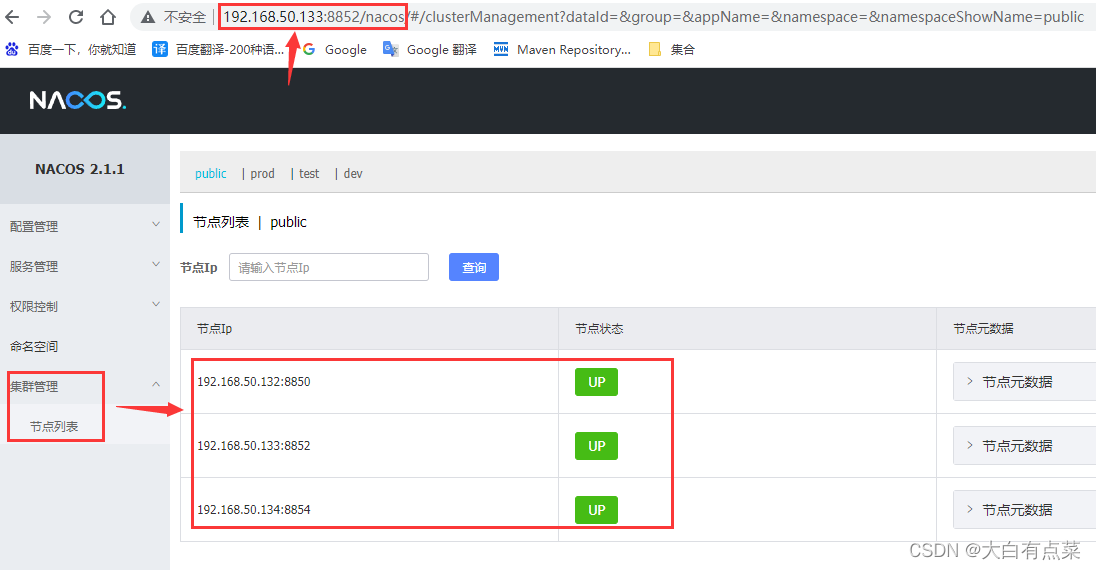Switch to the prod namespace tab

pyautogui.click(x=262, y=173)
